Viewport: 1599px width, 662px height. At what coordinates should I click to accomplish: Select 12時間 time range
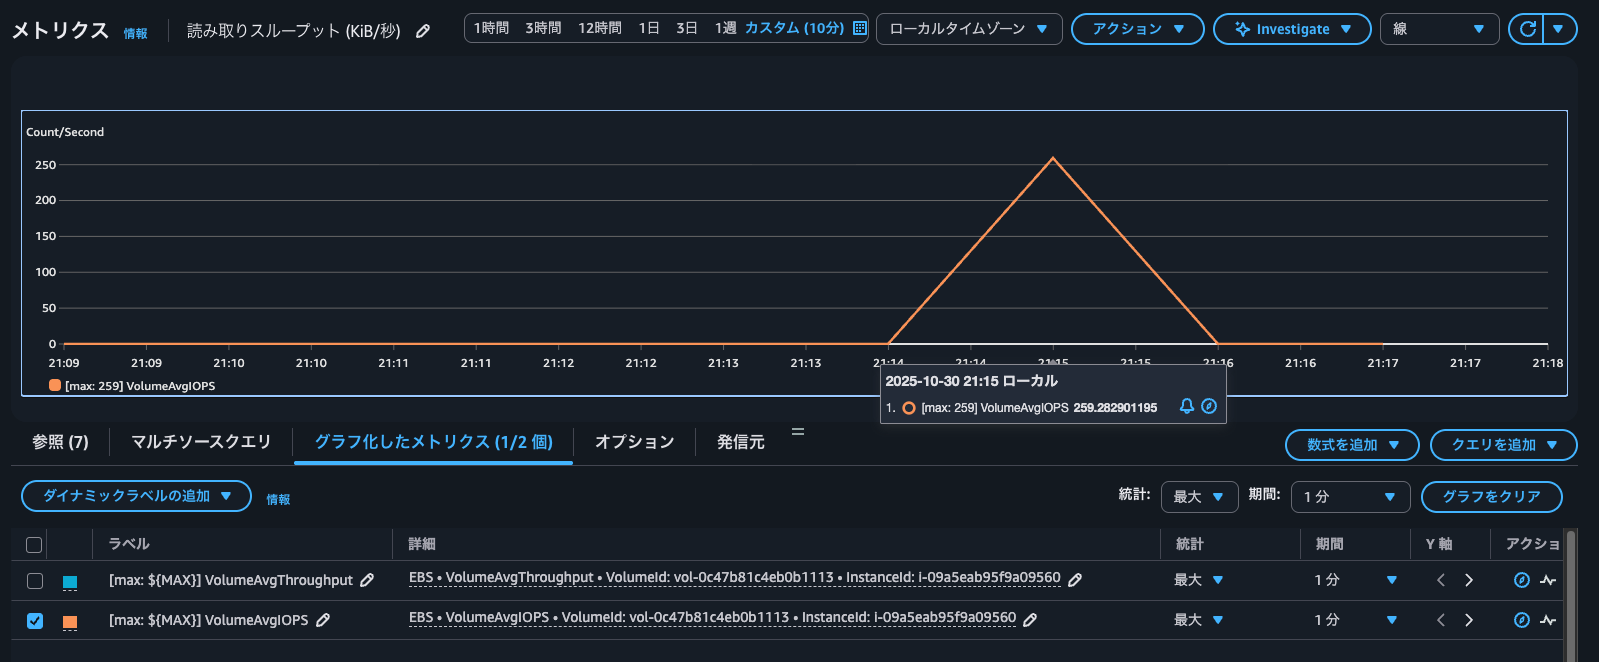[600, 28]
